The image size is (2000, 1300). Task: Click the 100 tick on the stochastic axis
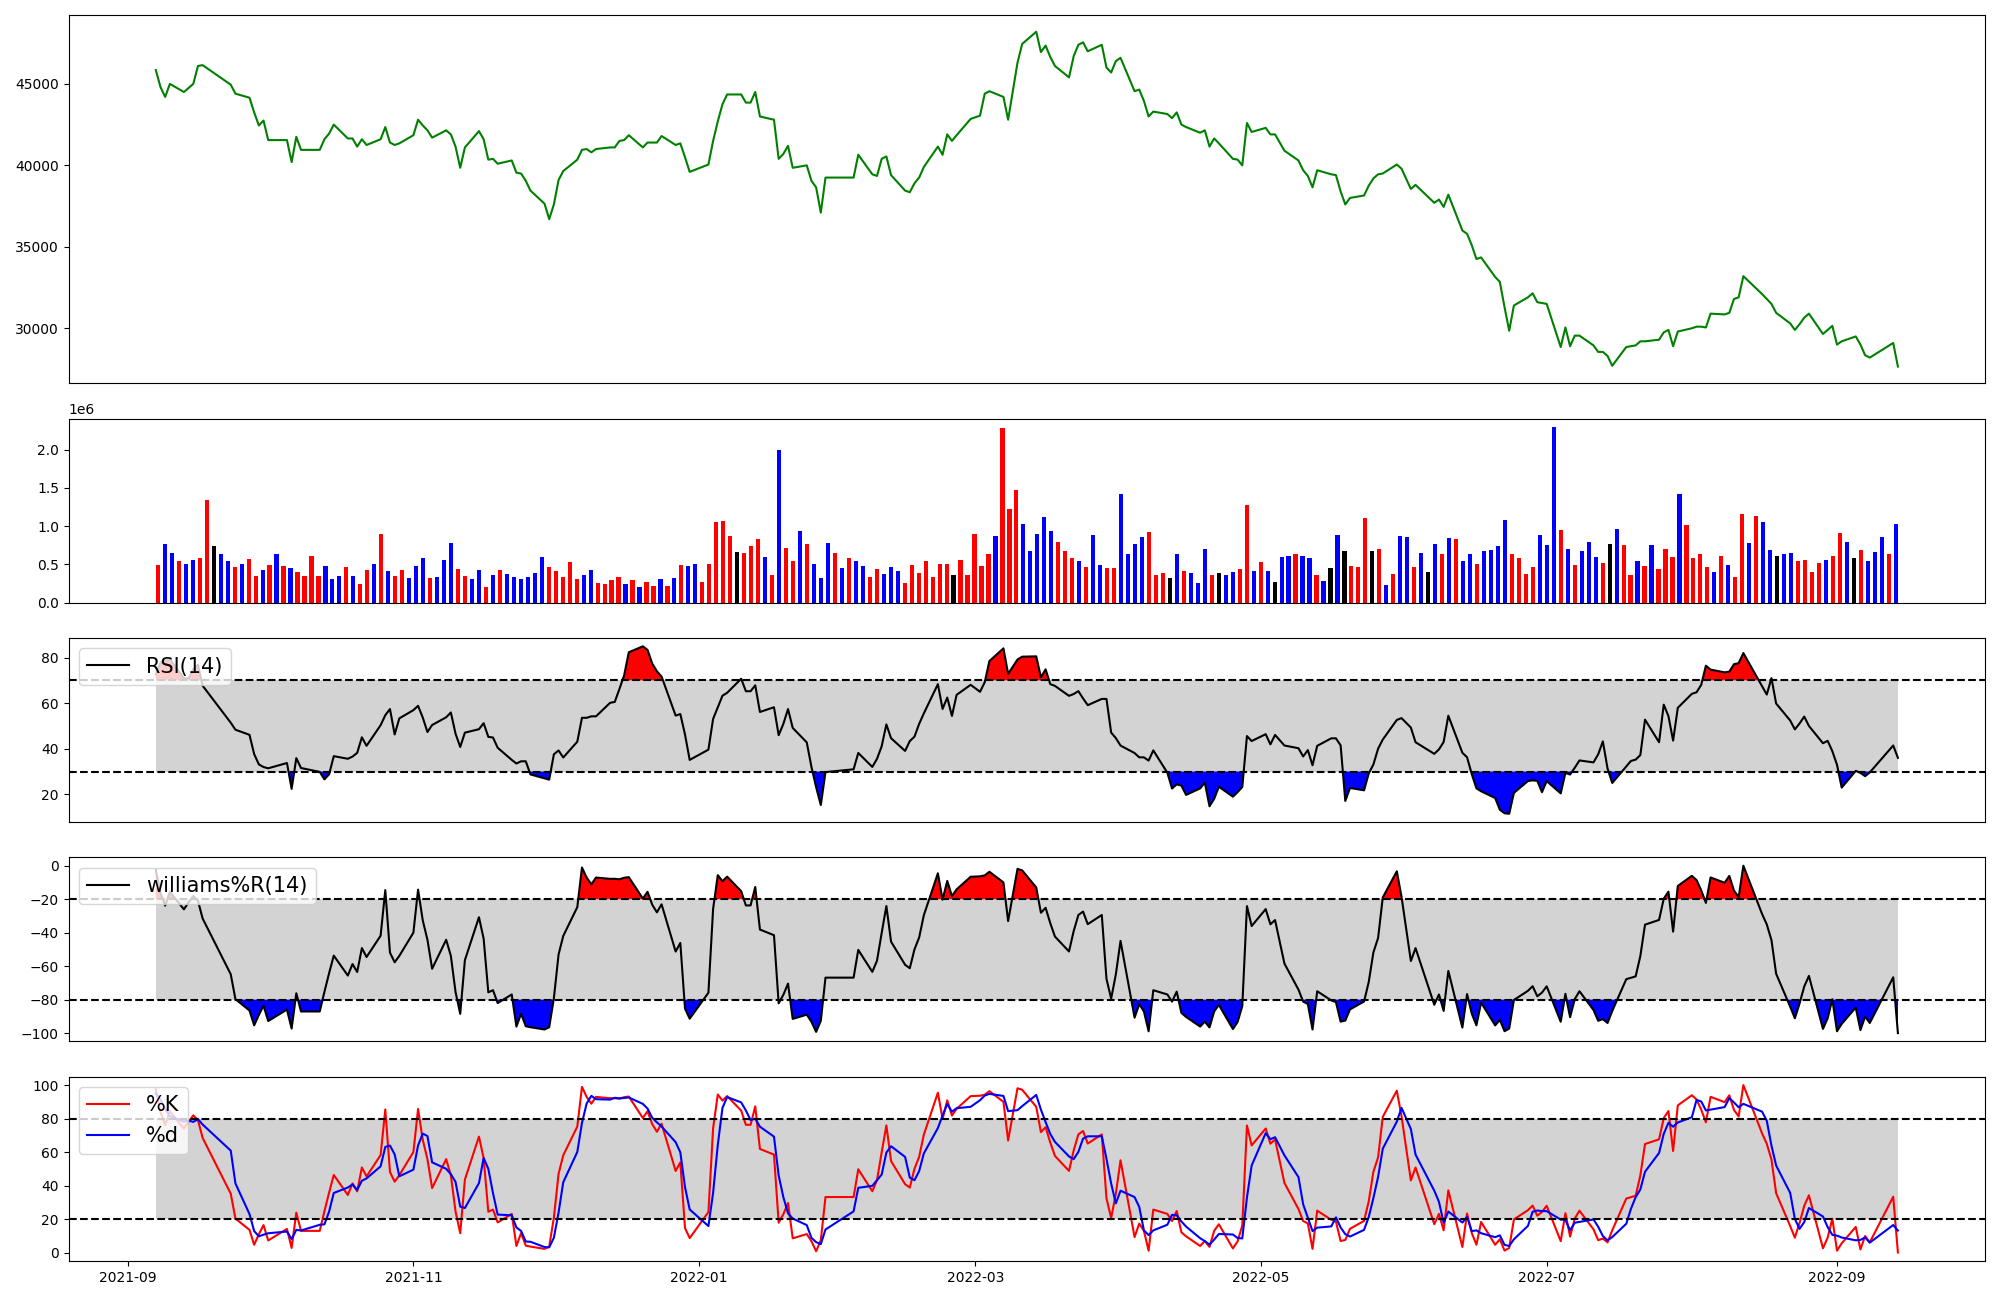pos(46,1086)
